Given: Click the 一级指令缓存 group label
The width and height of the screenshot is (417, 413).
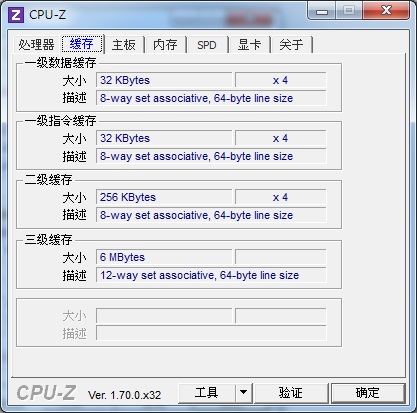Looking at the screenshot, I should pyautogui.click(x=61, y=121).
